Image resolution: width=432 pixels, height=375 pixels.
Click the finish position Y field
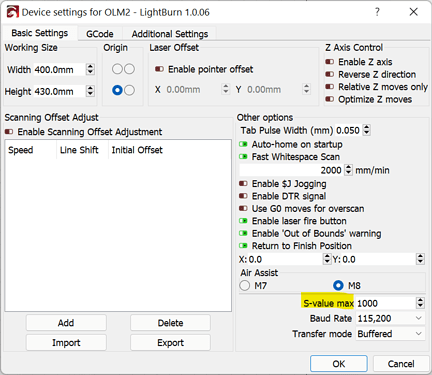[378, 259]
